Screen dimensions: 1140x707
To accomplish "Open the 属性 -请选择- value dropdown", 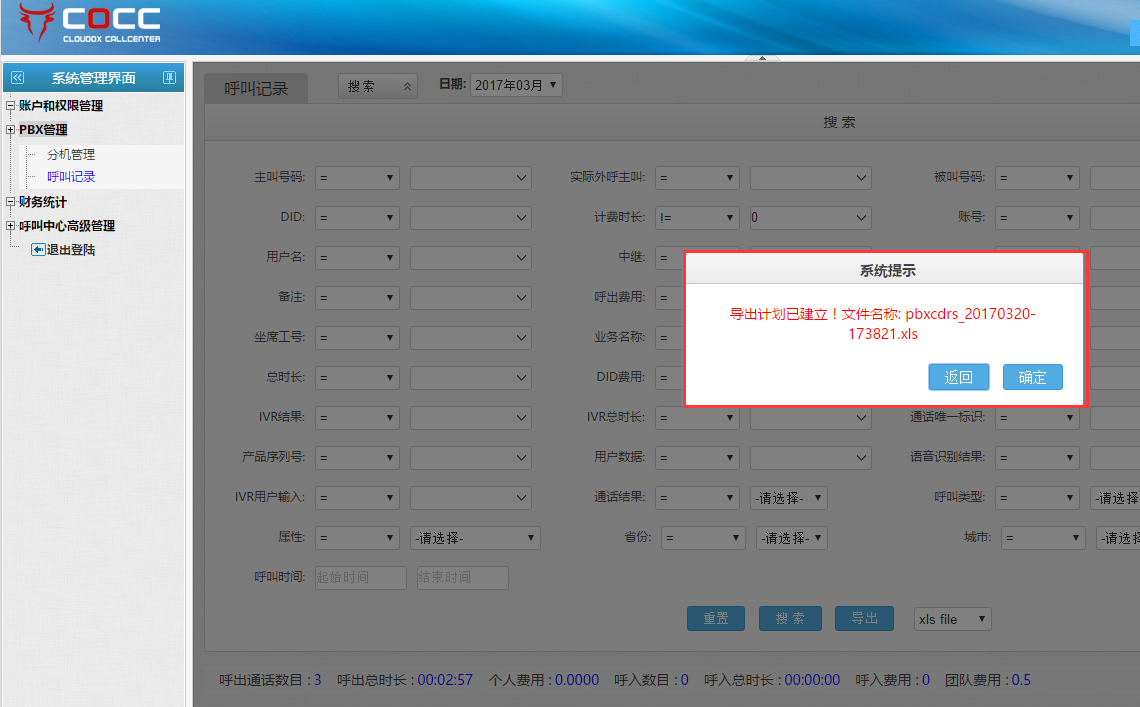I will click(475, 538).
